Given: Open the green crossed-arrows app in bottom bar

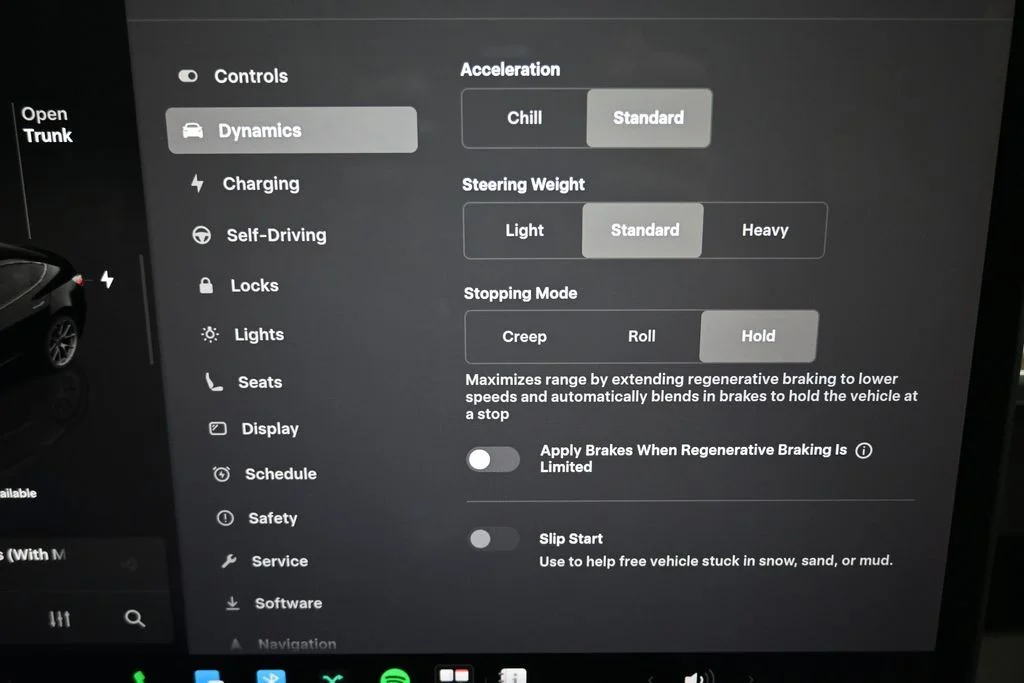Looking at the screenshot, I should (332, 678).
